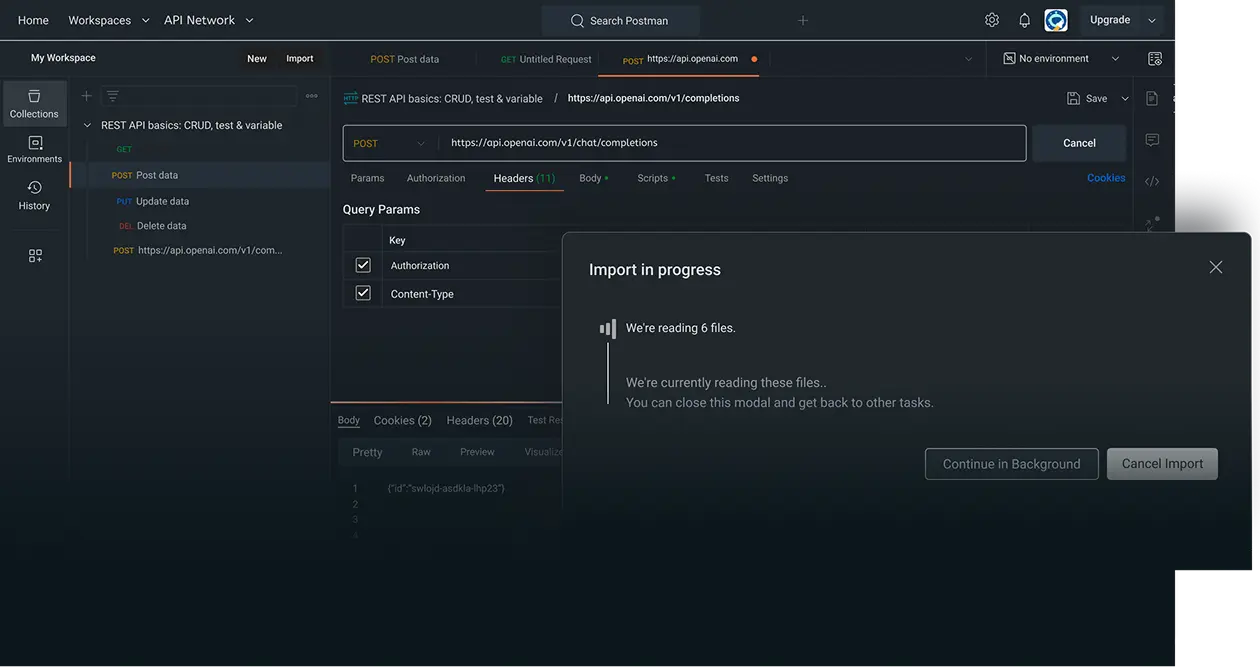Open the response Headers (20) tab
Viewport: 1260px width, 667px height.
480,420
